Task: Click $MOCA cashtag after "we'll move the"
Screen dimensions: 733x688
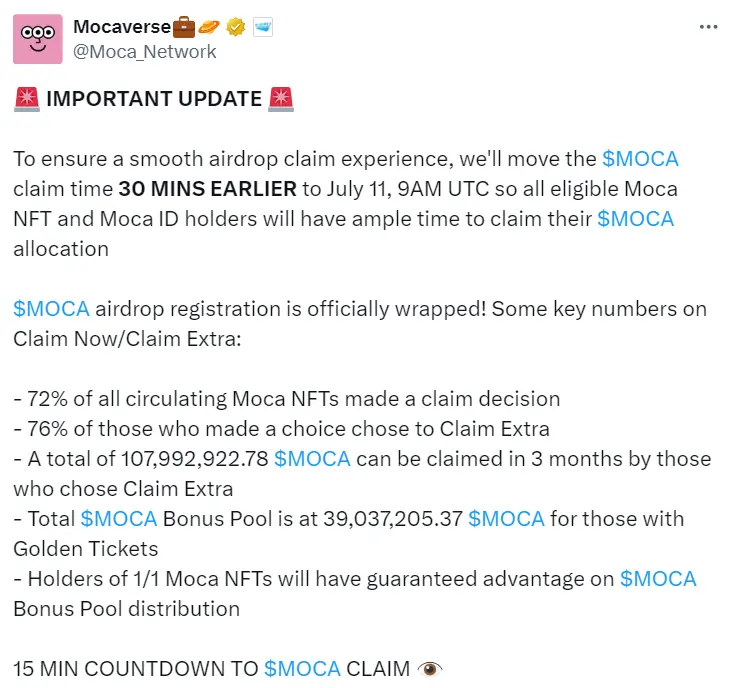Action: (x=640, y=159)
